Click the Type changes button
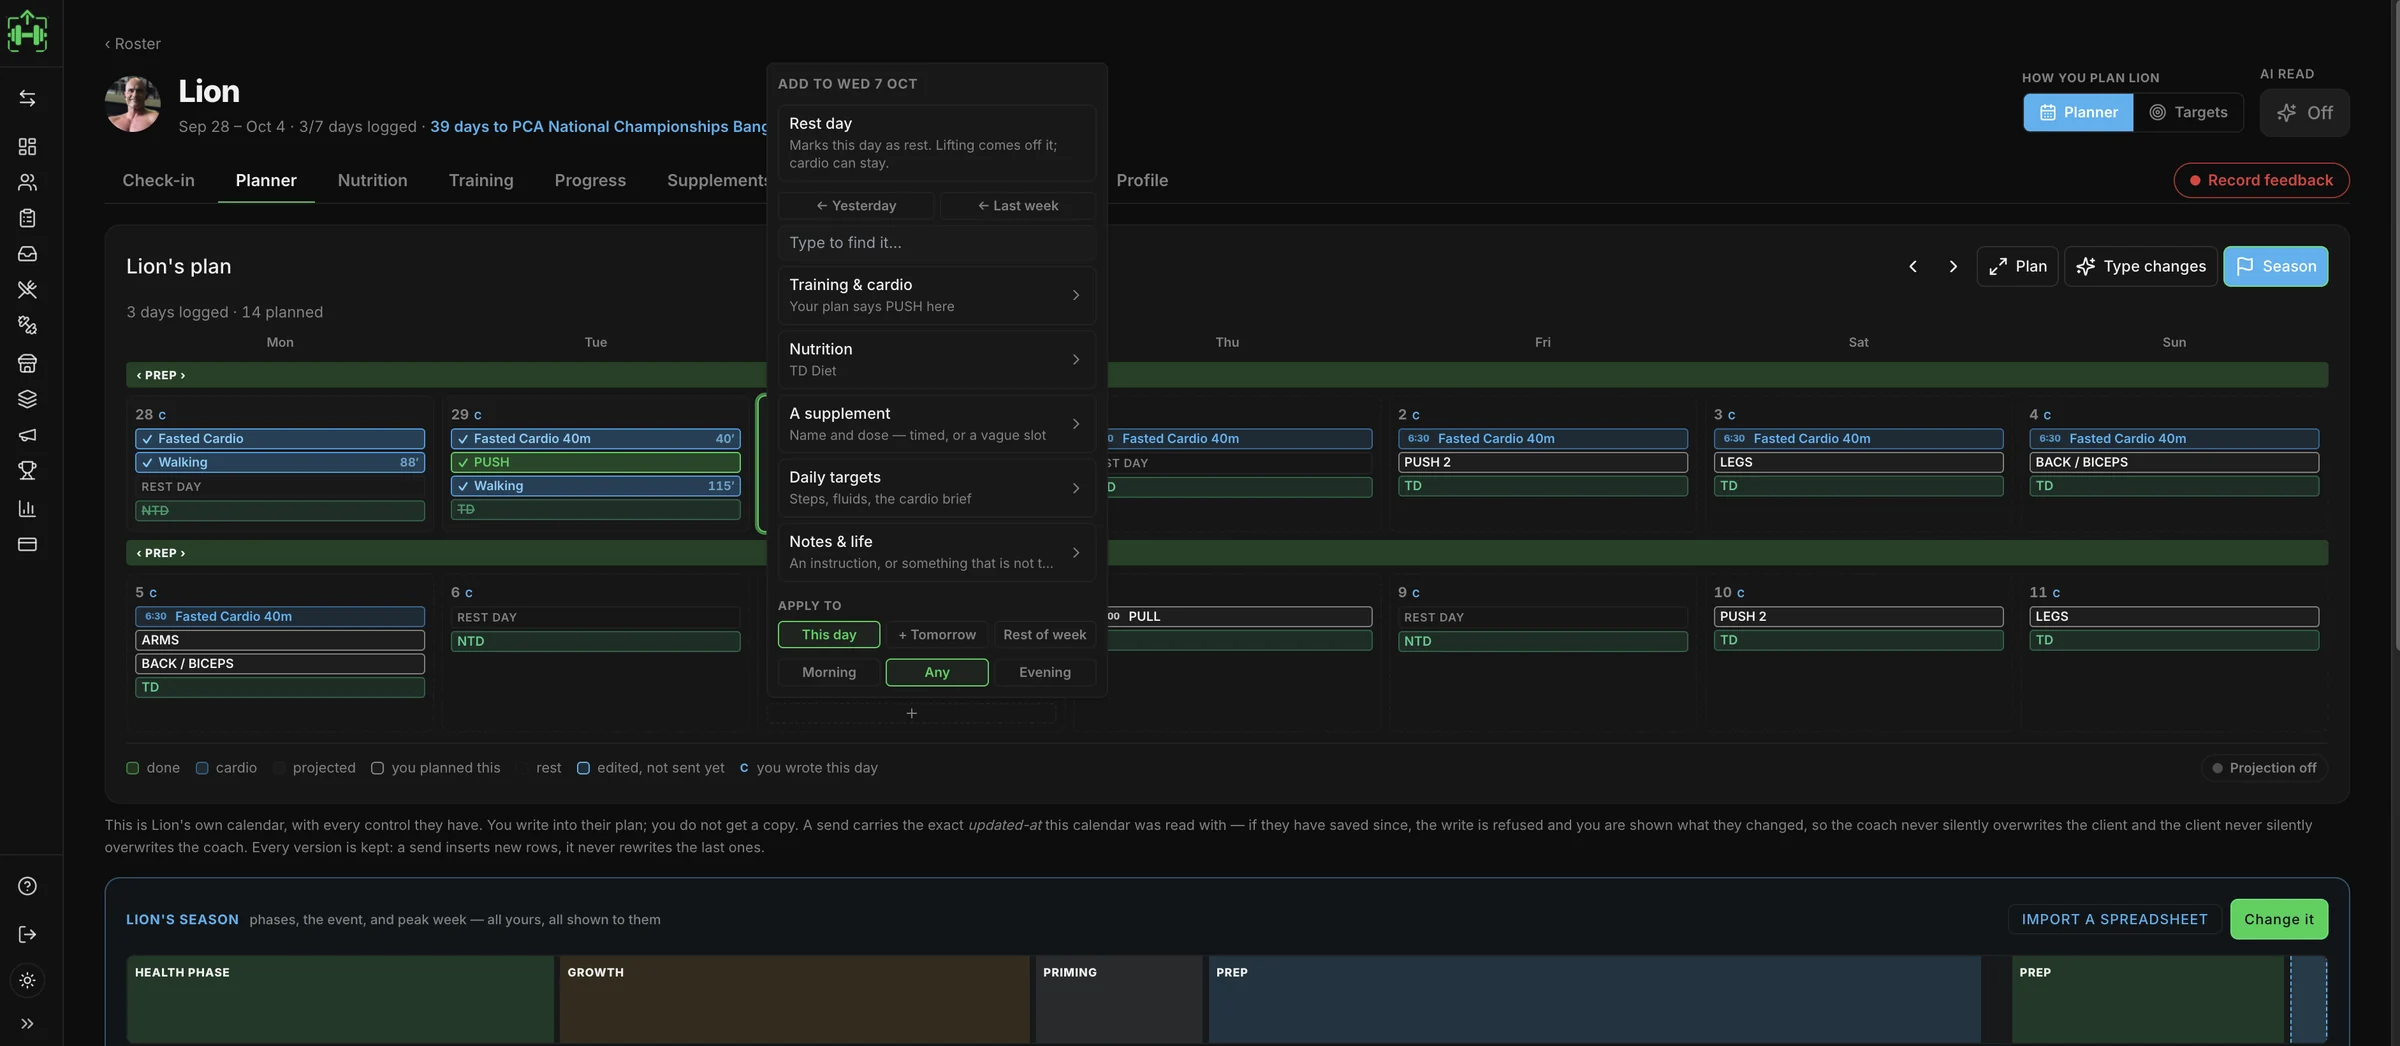2400x1046 pixels. click(2141, 266)
